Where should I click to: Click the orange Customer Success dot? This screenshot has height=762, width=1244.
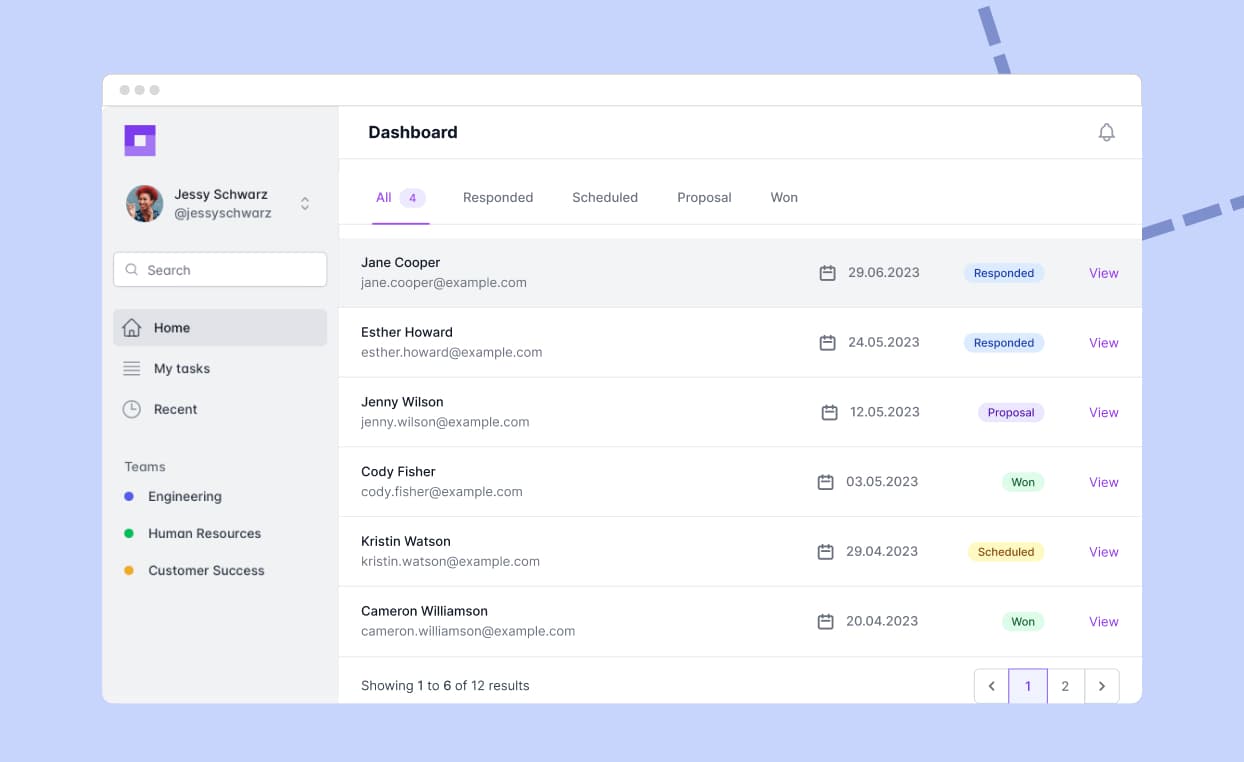pyautogui.click(x=129, y=570)
